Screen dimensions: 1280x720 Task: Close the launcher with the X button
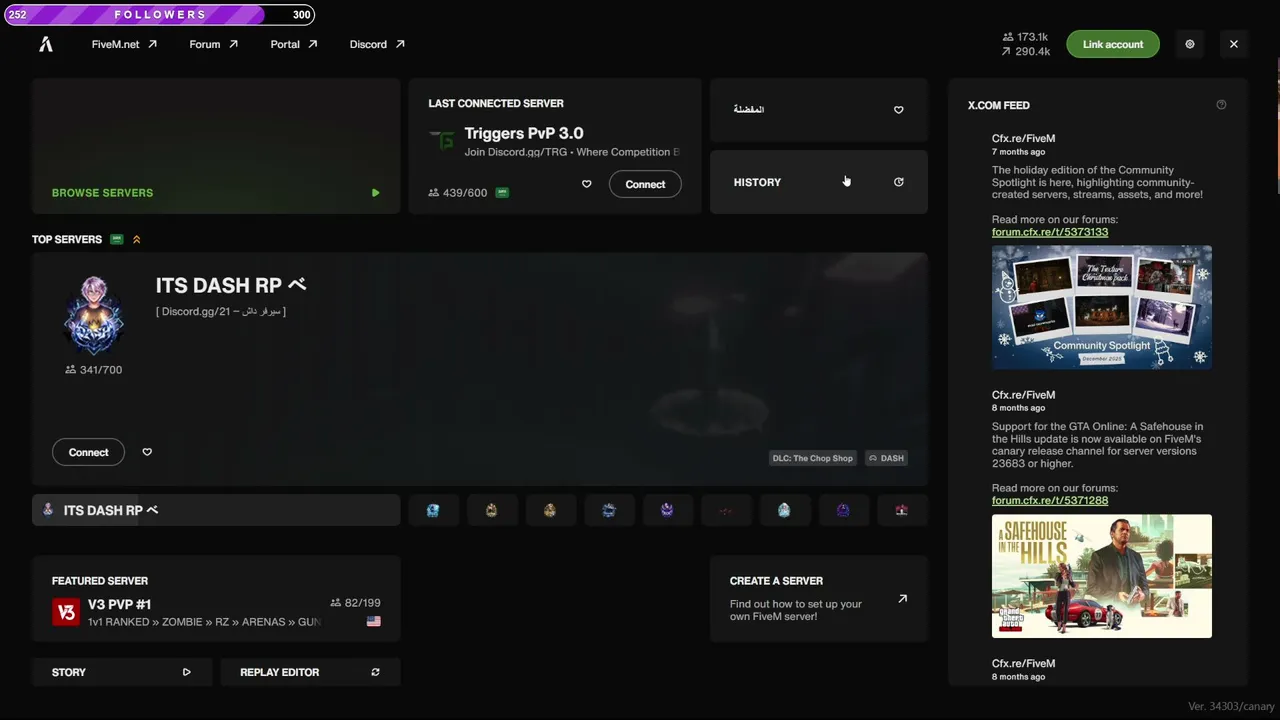pyautogui.click(x=1234, y=44)
